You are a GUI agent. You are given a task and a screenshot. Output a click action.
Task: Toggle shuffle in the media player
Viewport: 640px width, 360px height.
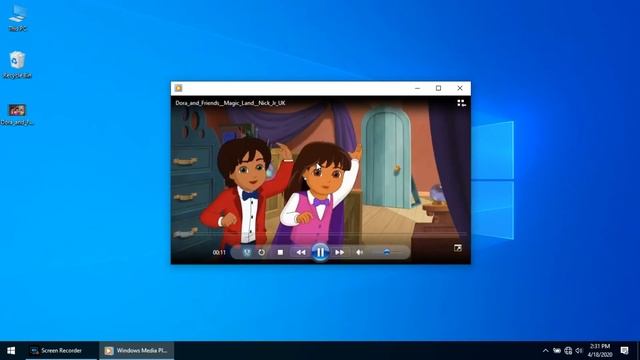[247, 252]
